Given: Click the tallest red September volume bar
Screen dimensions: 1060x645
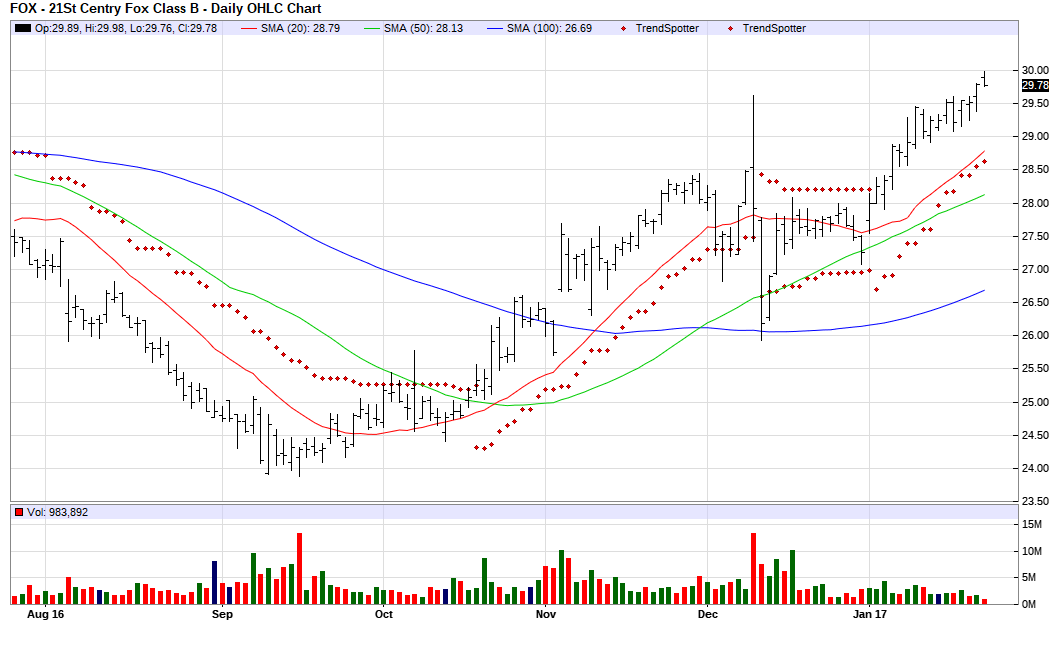Looking at the screenshot, I should coord(299,569).
